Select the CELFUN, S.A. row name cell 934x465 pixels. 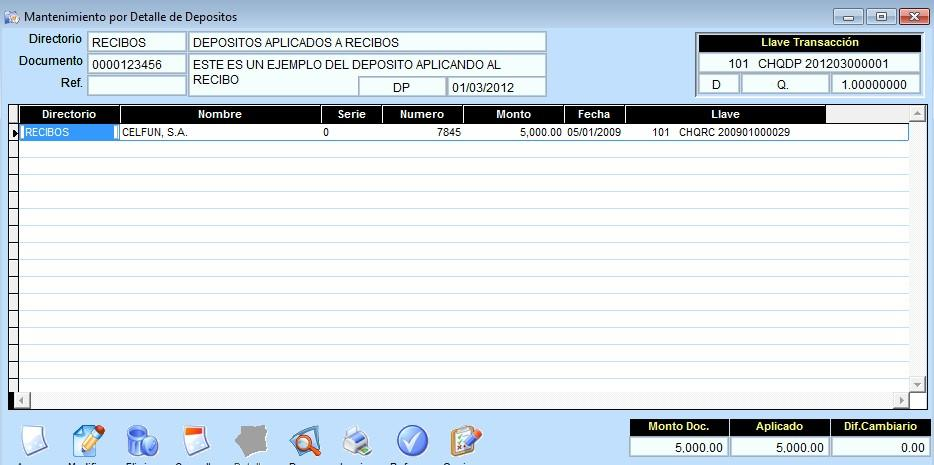pos(220,132)
